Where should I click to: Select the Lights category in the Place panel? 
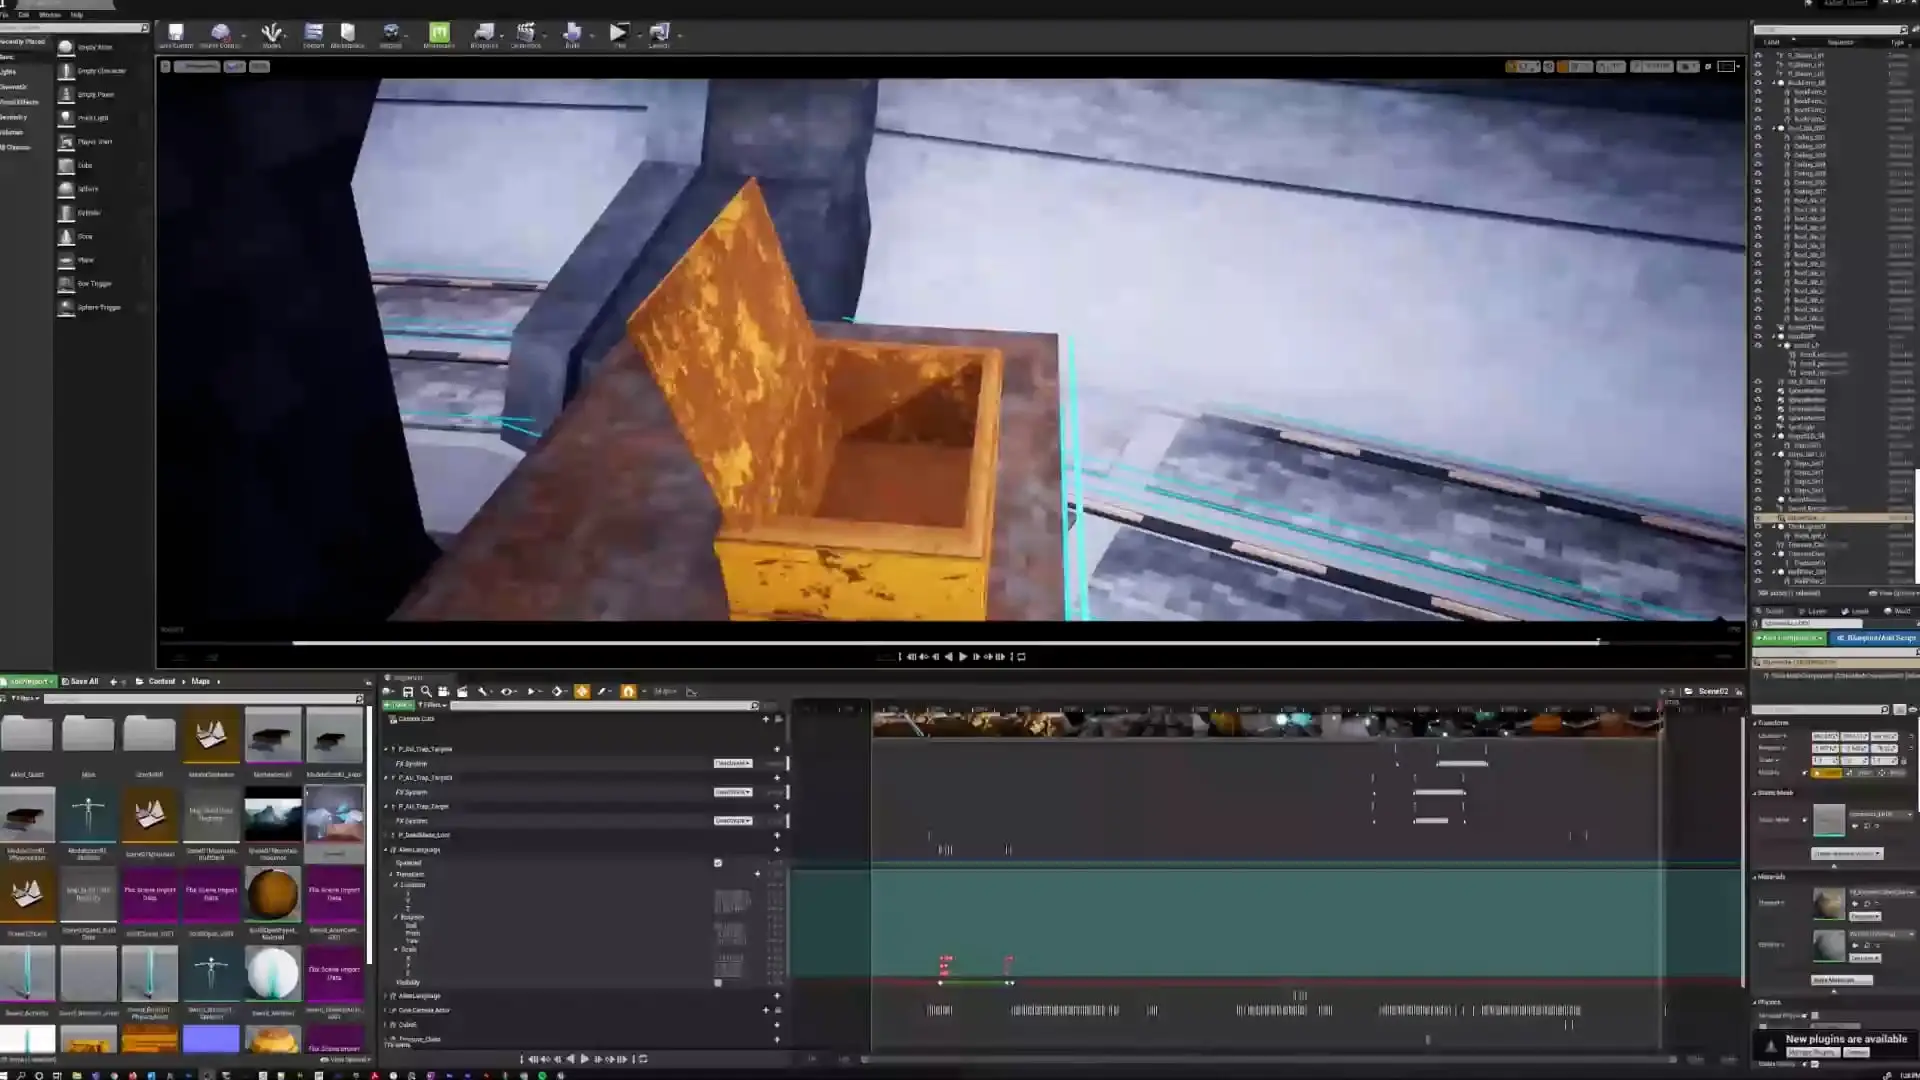click(9, 72)
